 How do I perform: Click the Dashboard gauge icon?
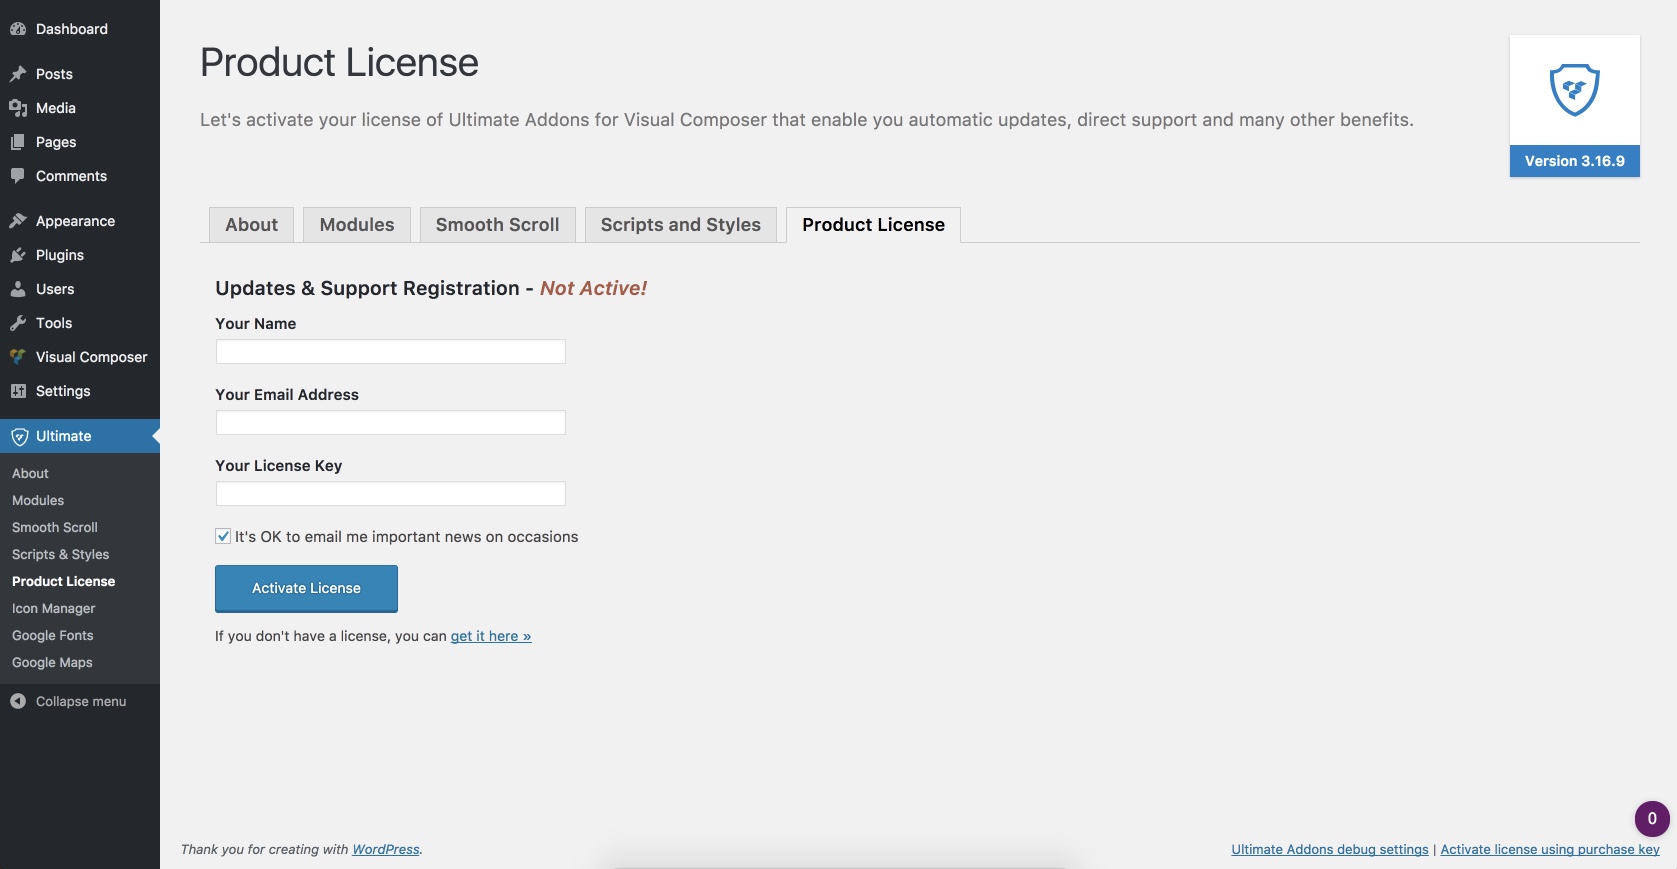pyautogui.click(x=18, y=29)
